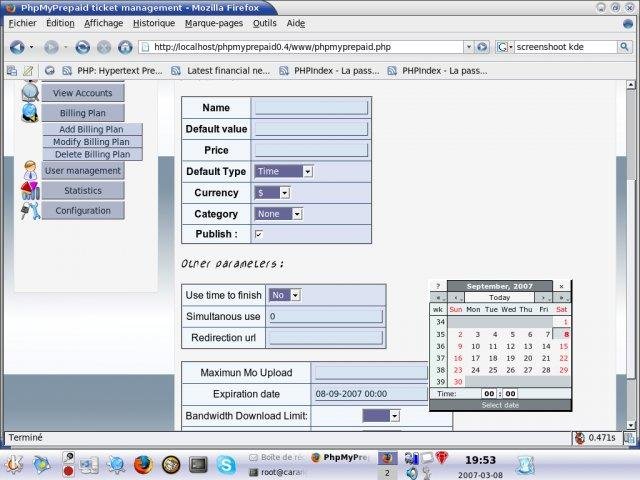This screenshot has height=480, width=640.
Task: Expand the URL history dropdown arrow
Action: (x=469, y=47)
